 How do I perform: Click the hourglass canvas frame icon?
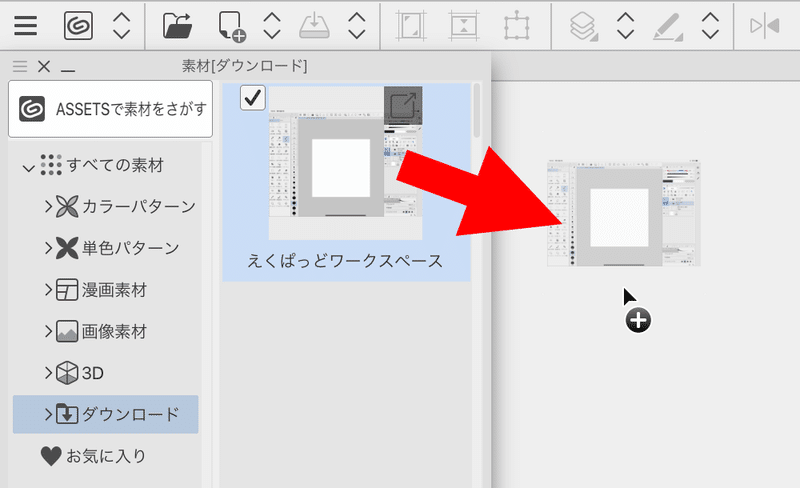point(464,26)
